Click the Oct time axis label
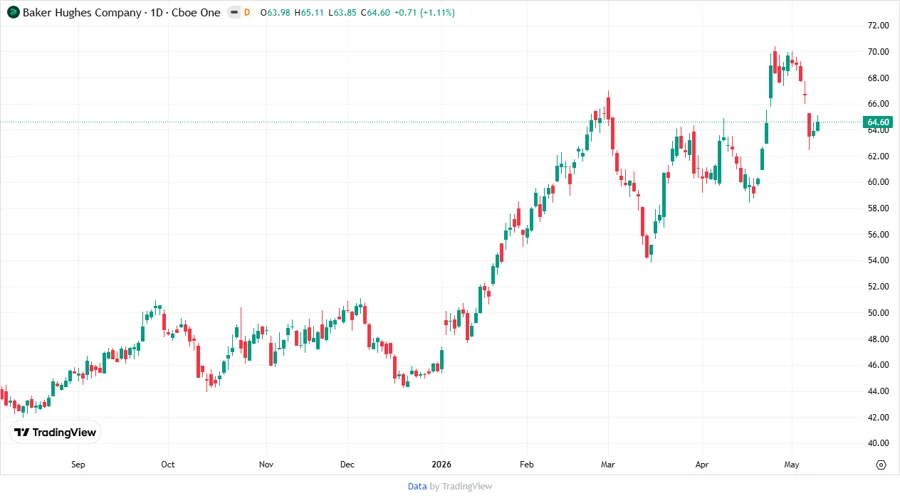 coord(168,464)
